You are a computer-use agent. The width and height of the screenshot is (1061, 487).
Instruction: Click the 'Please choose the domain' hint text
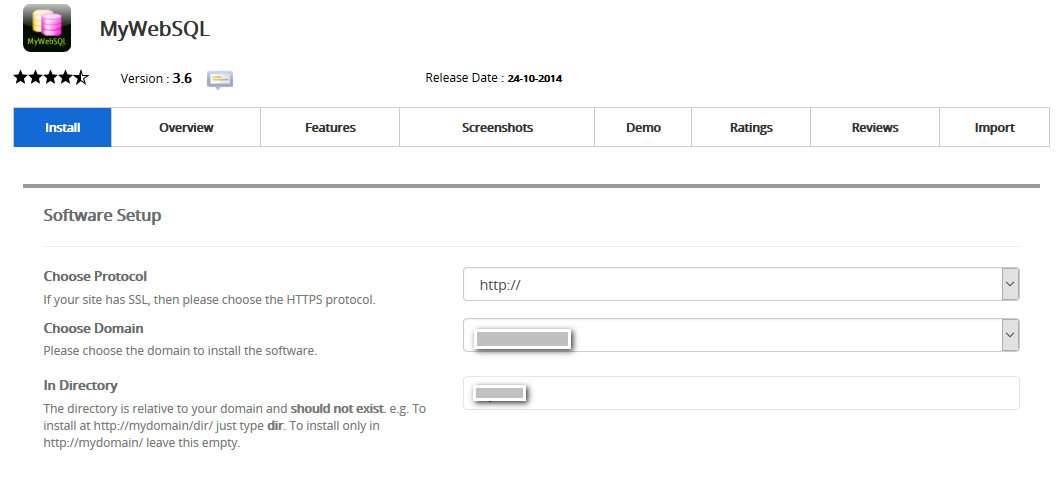[x=180, y=351]
